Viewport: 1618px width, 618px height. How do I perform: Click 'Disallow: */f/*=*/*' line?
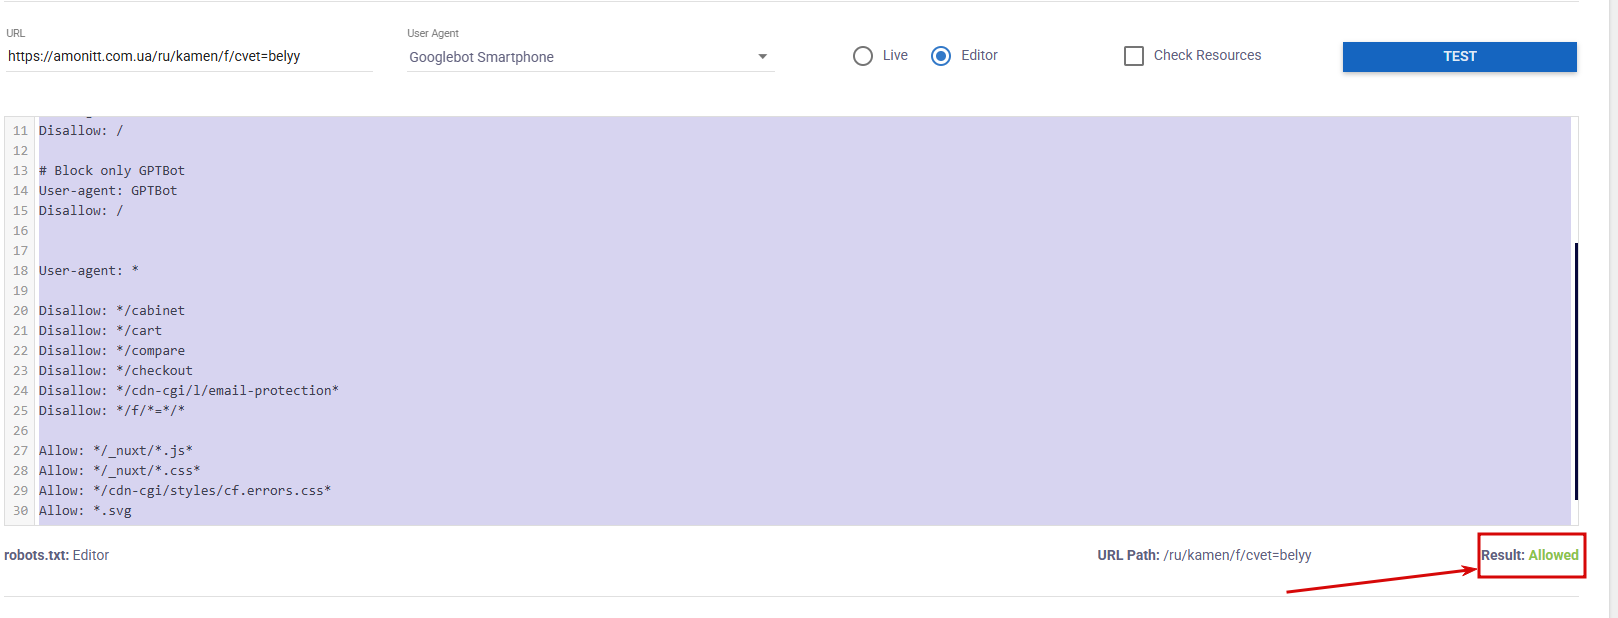pos(112,410)
